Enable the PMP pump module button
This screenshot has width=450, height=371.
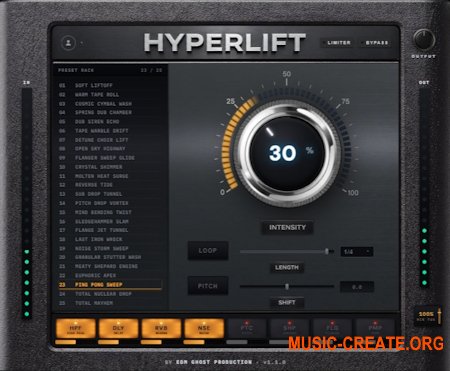pyautogui.click(x=375, y=328)
